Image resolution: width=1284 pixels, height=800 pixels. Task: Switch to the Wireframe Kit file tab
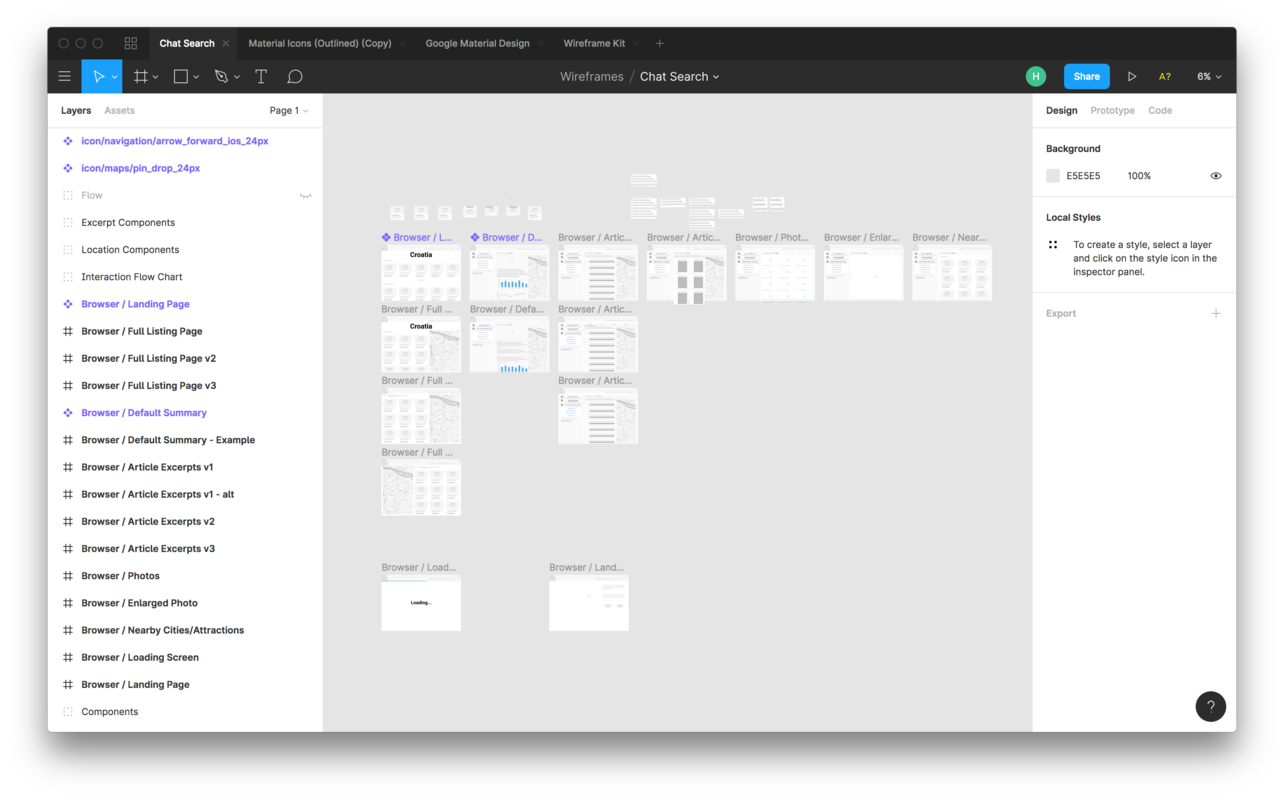tap(594, 43)
